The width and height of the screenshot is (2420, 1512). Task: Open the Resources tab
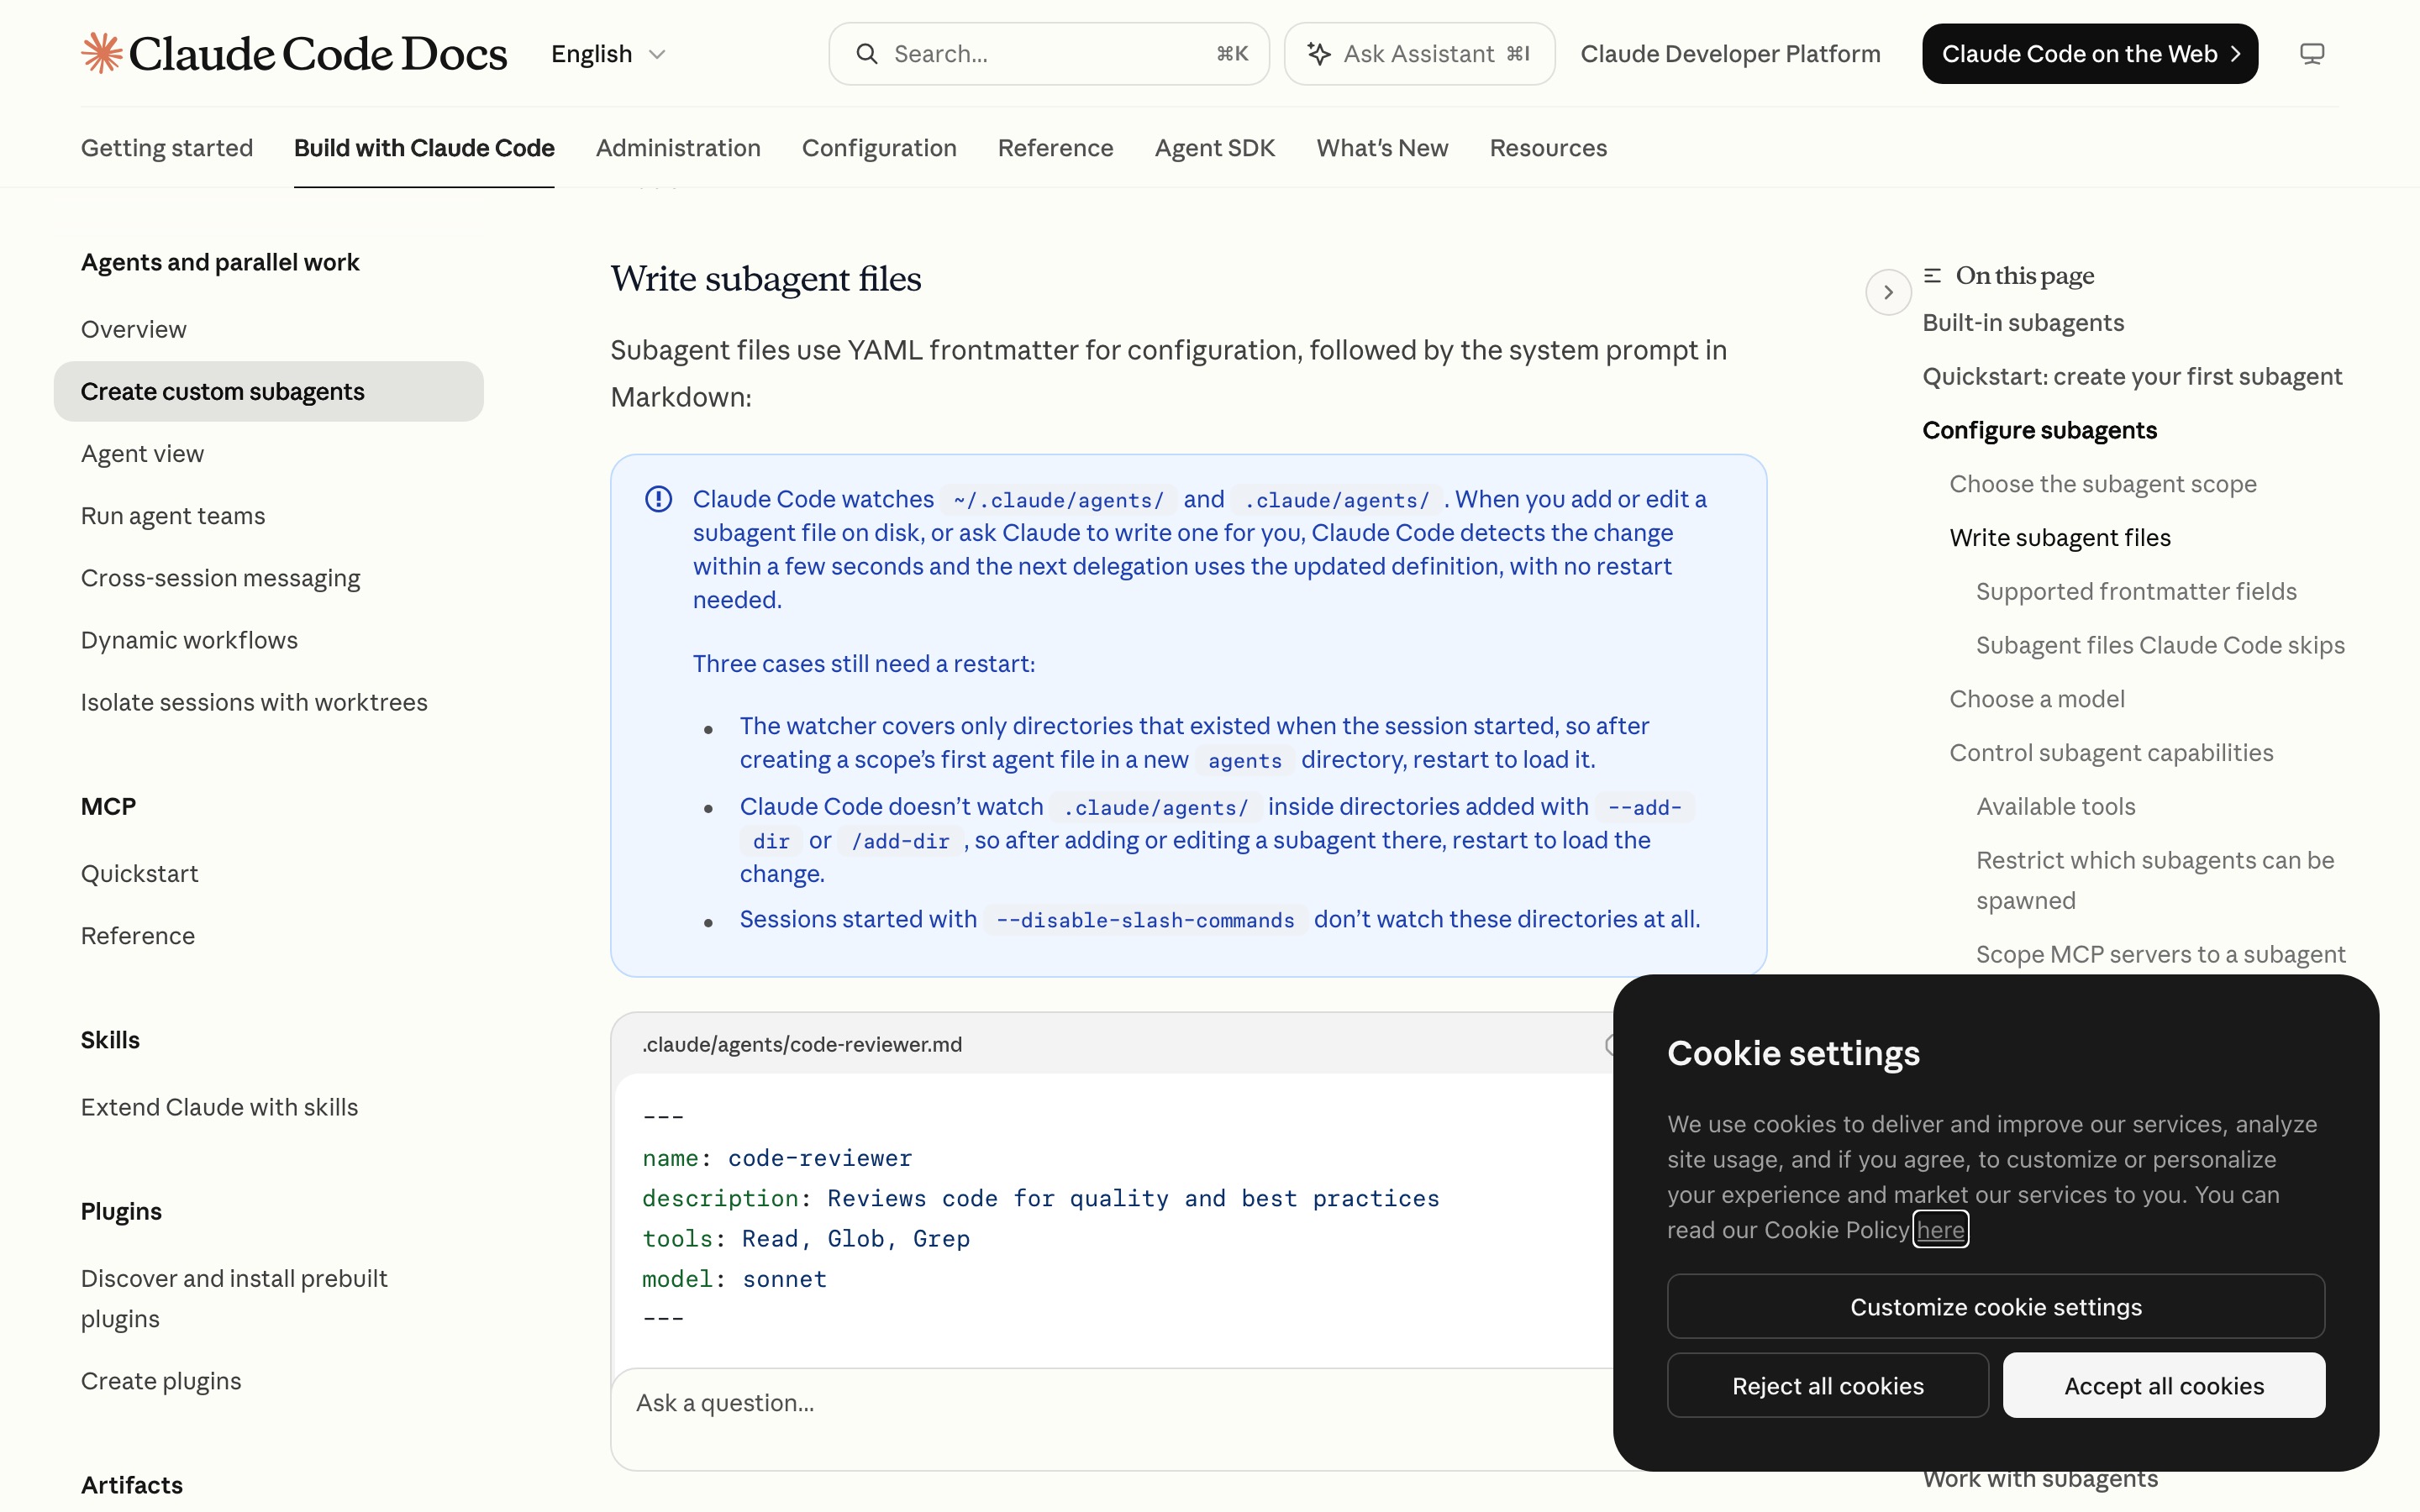(x=1548, y=148)
